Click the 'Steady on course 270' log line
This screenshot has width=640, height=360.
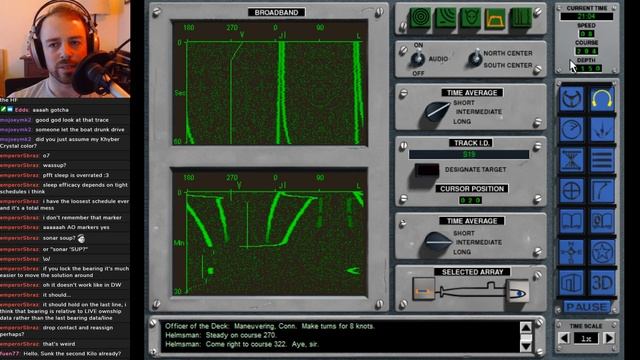(221, 335)
